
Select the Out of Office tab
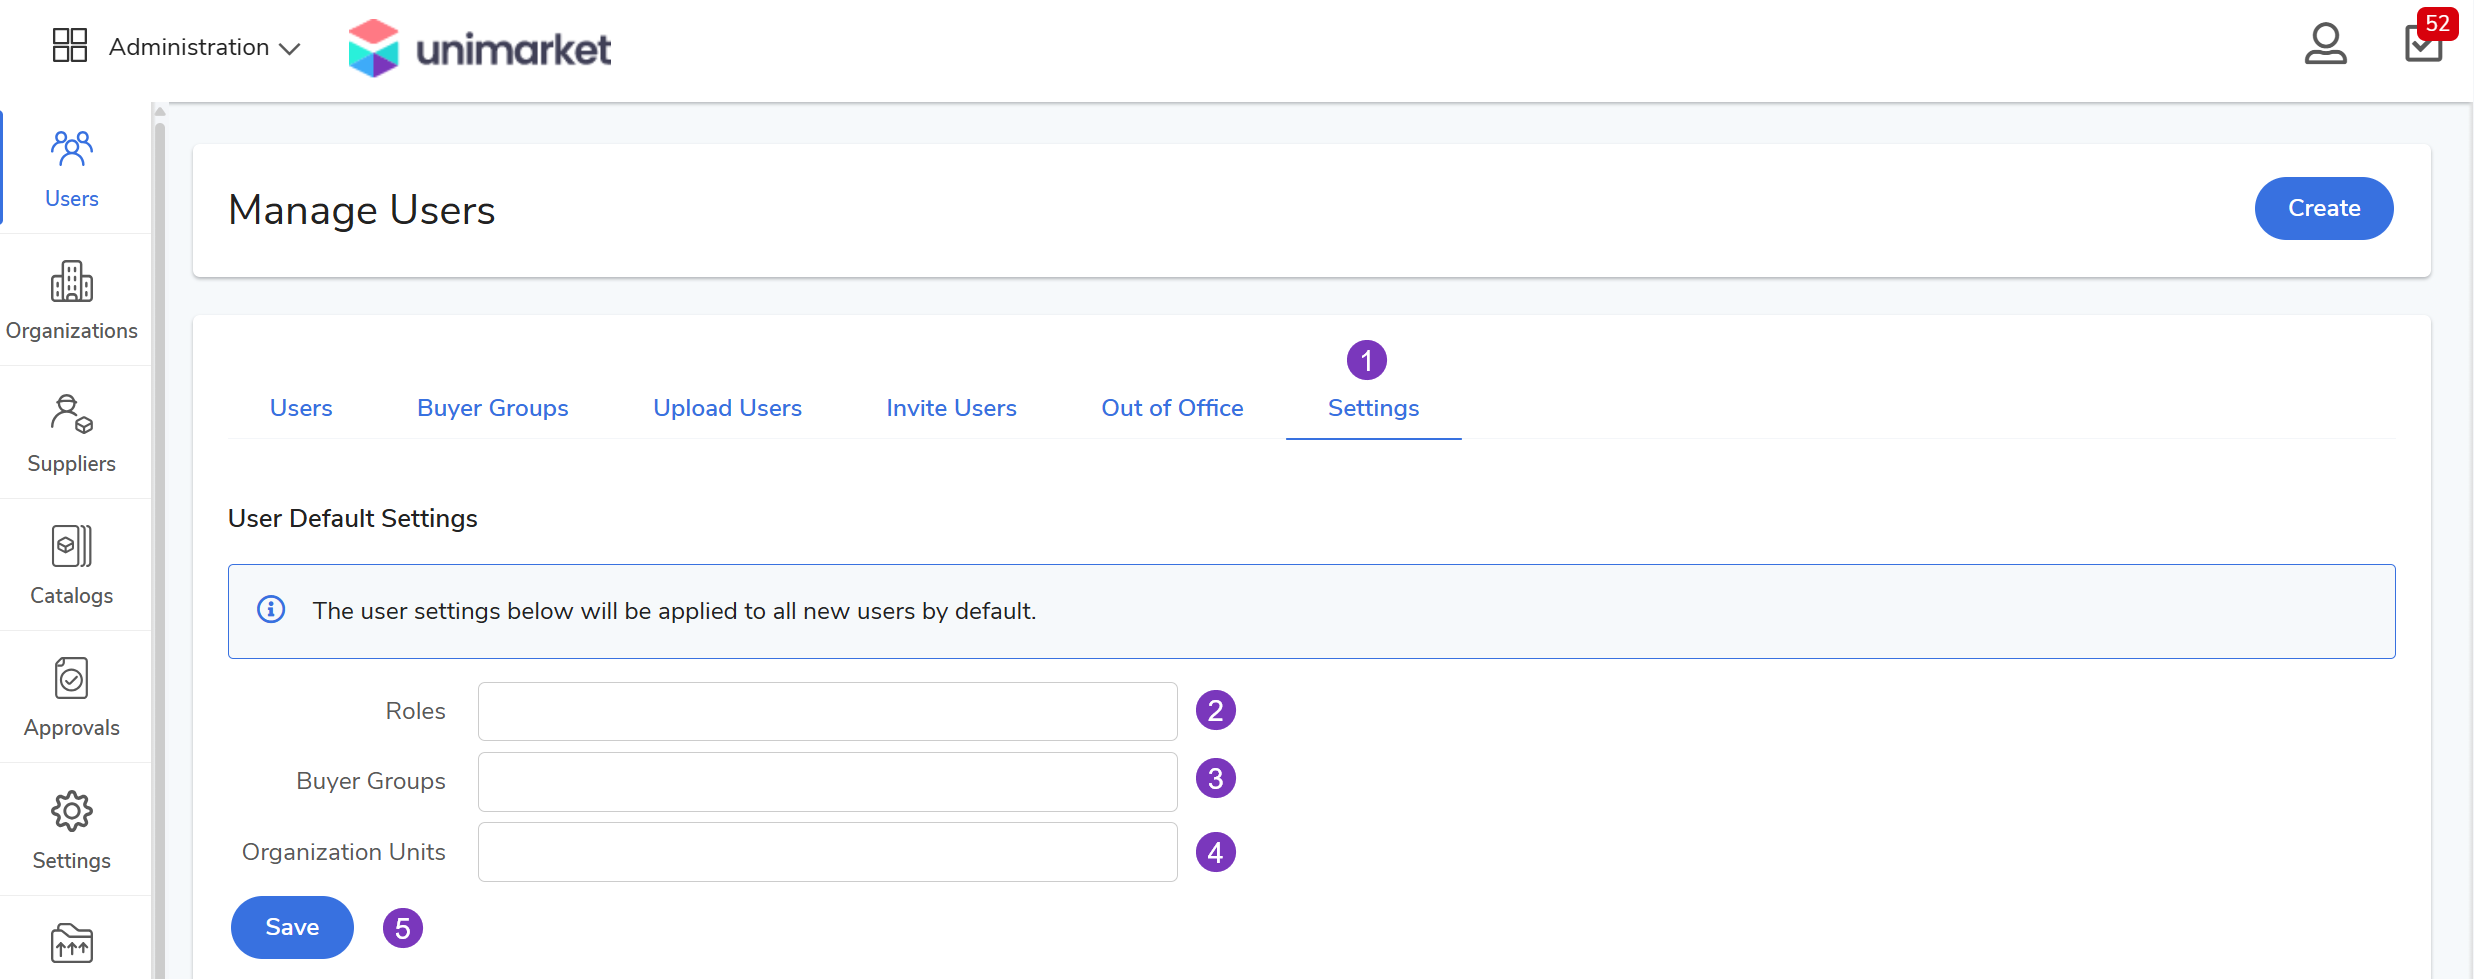tap(1172, 408)
